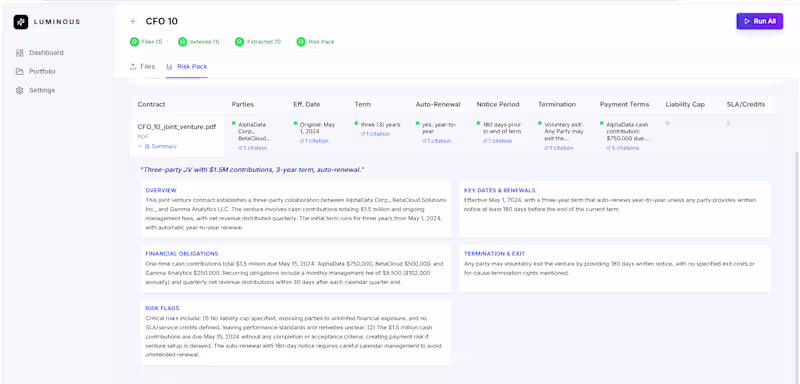Click the Files step status badge

click(x=146, y=42)
